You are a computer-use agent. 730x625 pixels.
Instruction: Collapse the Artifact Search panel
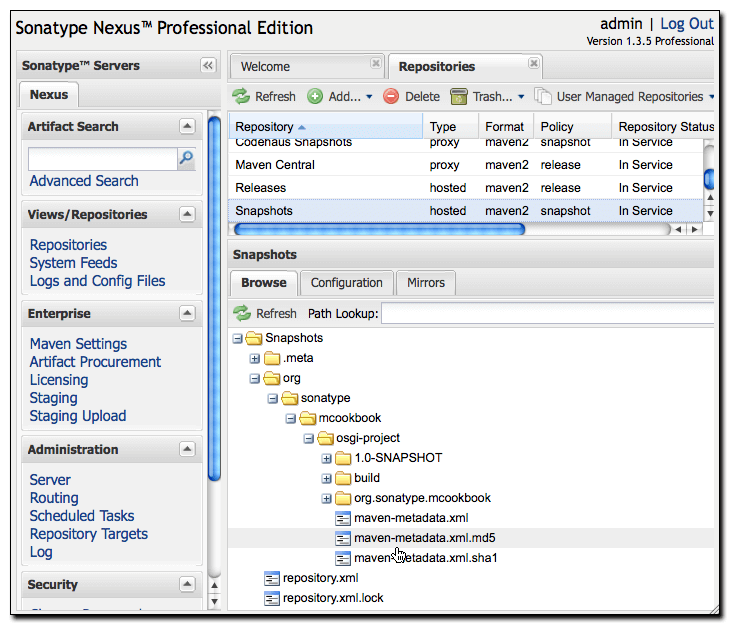[187, 126]
